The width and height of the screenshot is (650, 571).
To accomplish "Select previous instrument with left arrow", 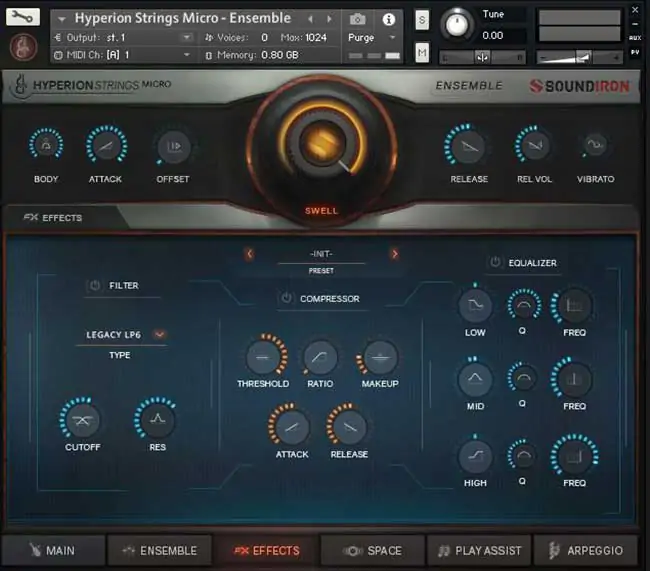I will pos(310,19).
